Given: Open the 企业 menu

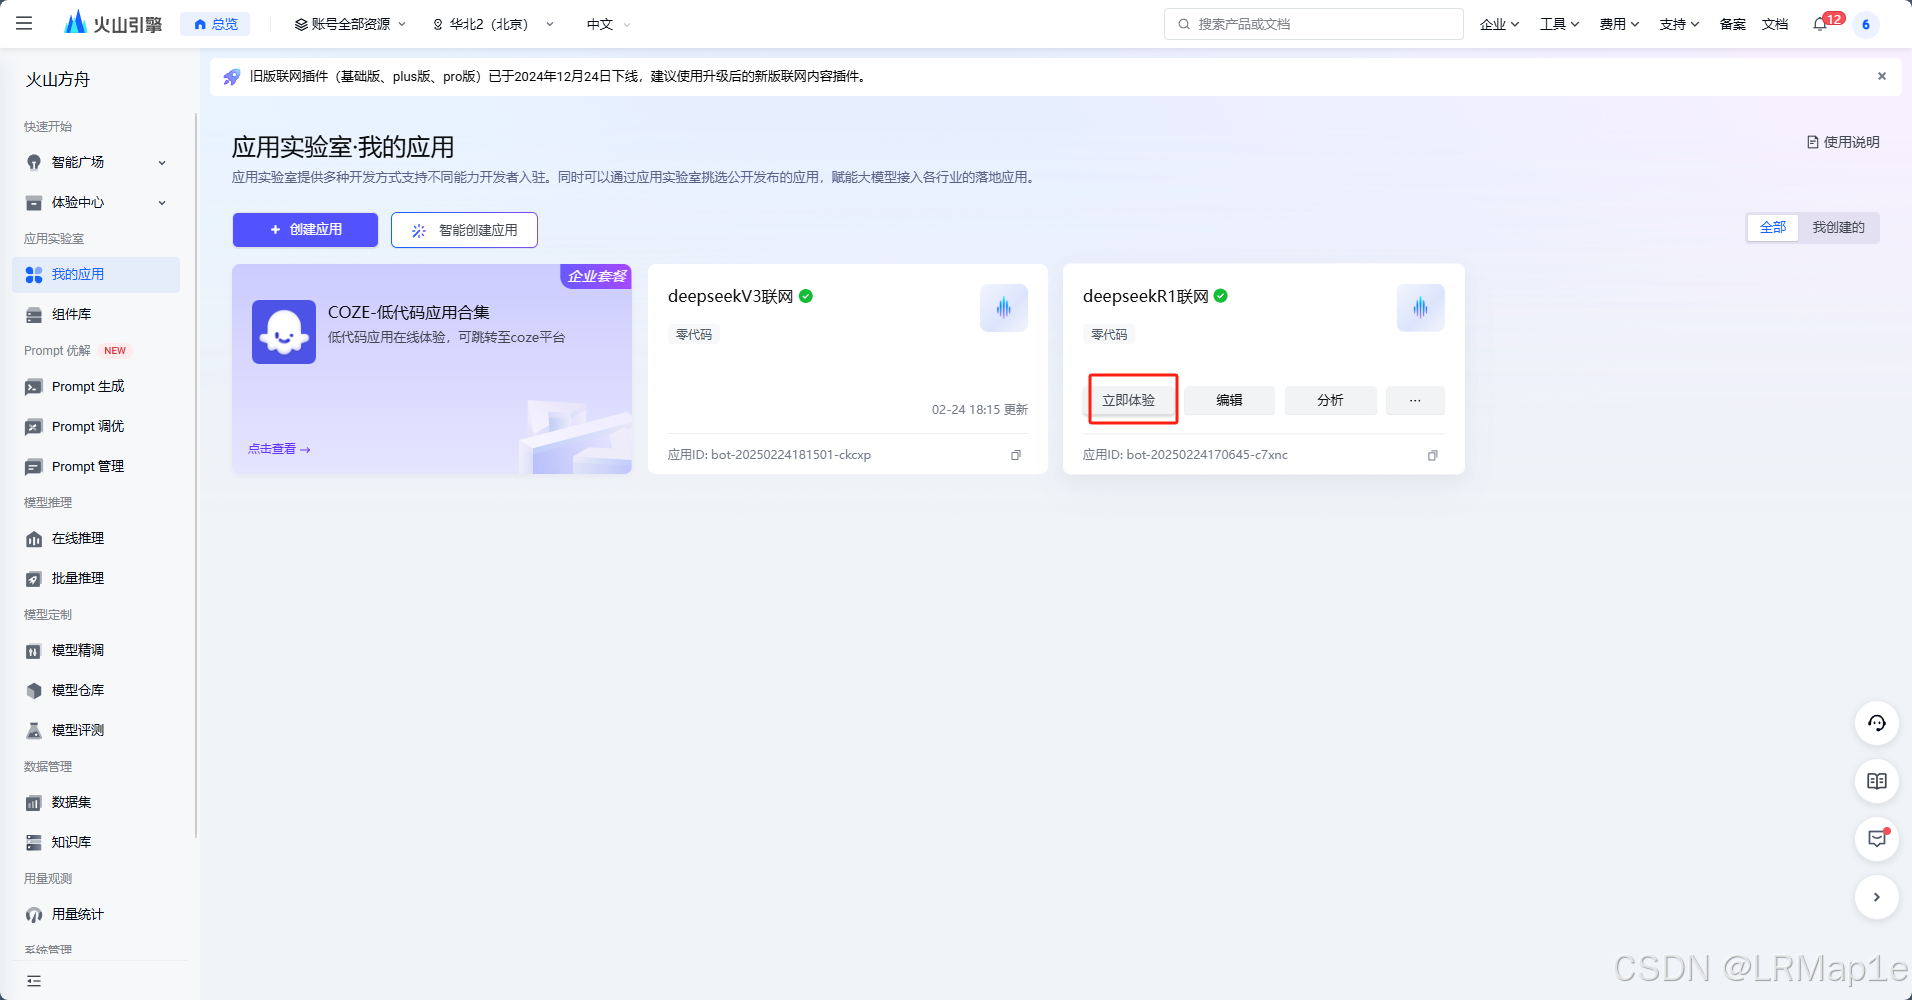Looking at the screenshot, I should (1499, 24).
